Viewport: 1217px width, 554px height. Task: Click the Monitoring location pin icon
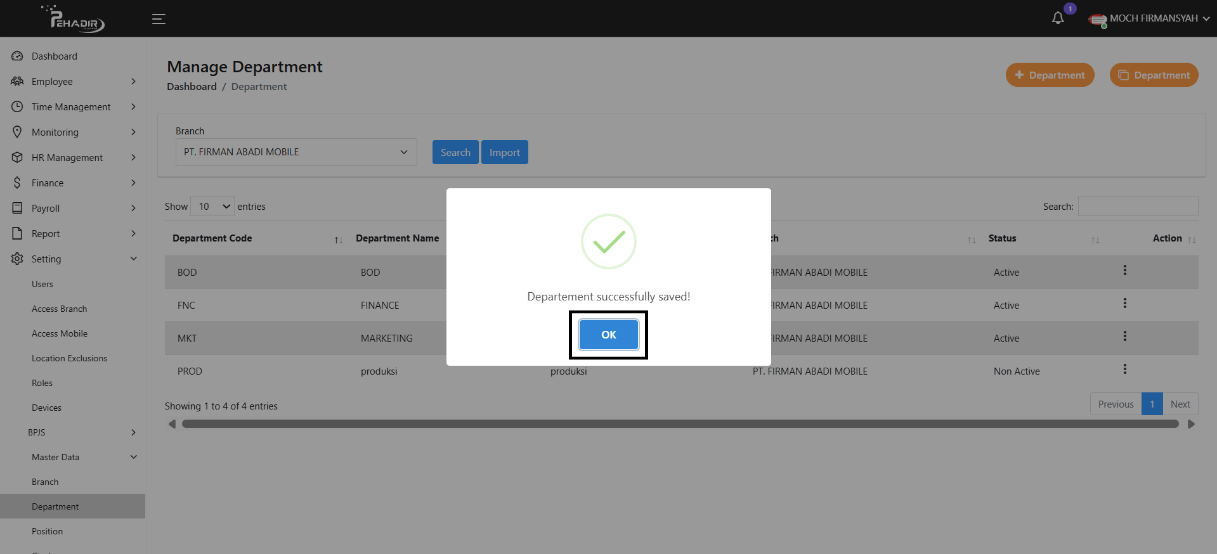click(17, 132)
